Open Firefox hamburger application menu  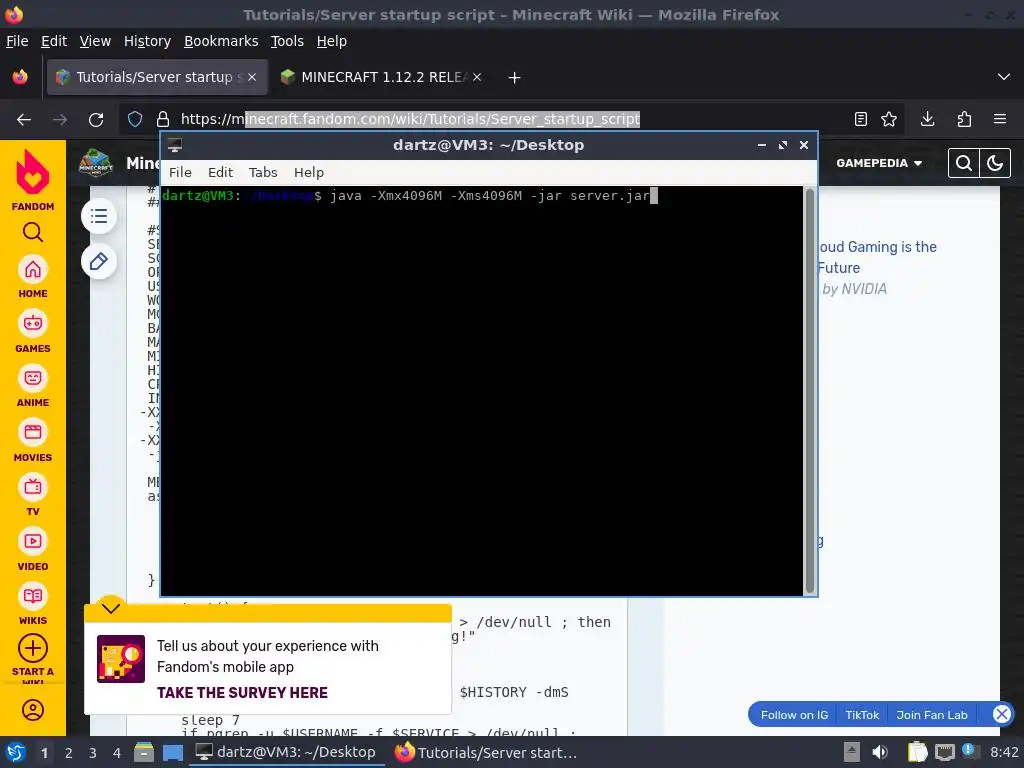click(1000, 119)
